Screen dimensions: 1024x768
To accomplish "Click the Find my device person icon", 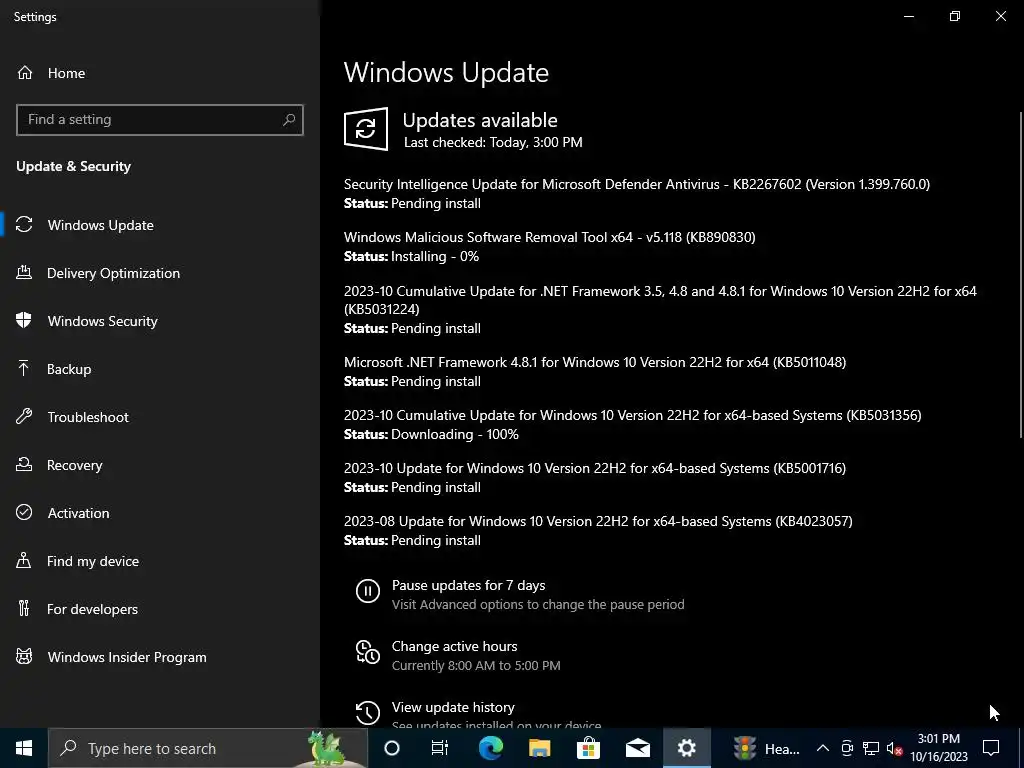I will [24, 560].
